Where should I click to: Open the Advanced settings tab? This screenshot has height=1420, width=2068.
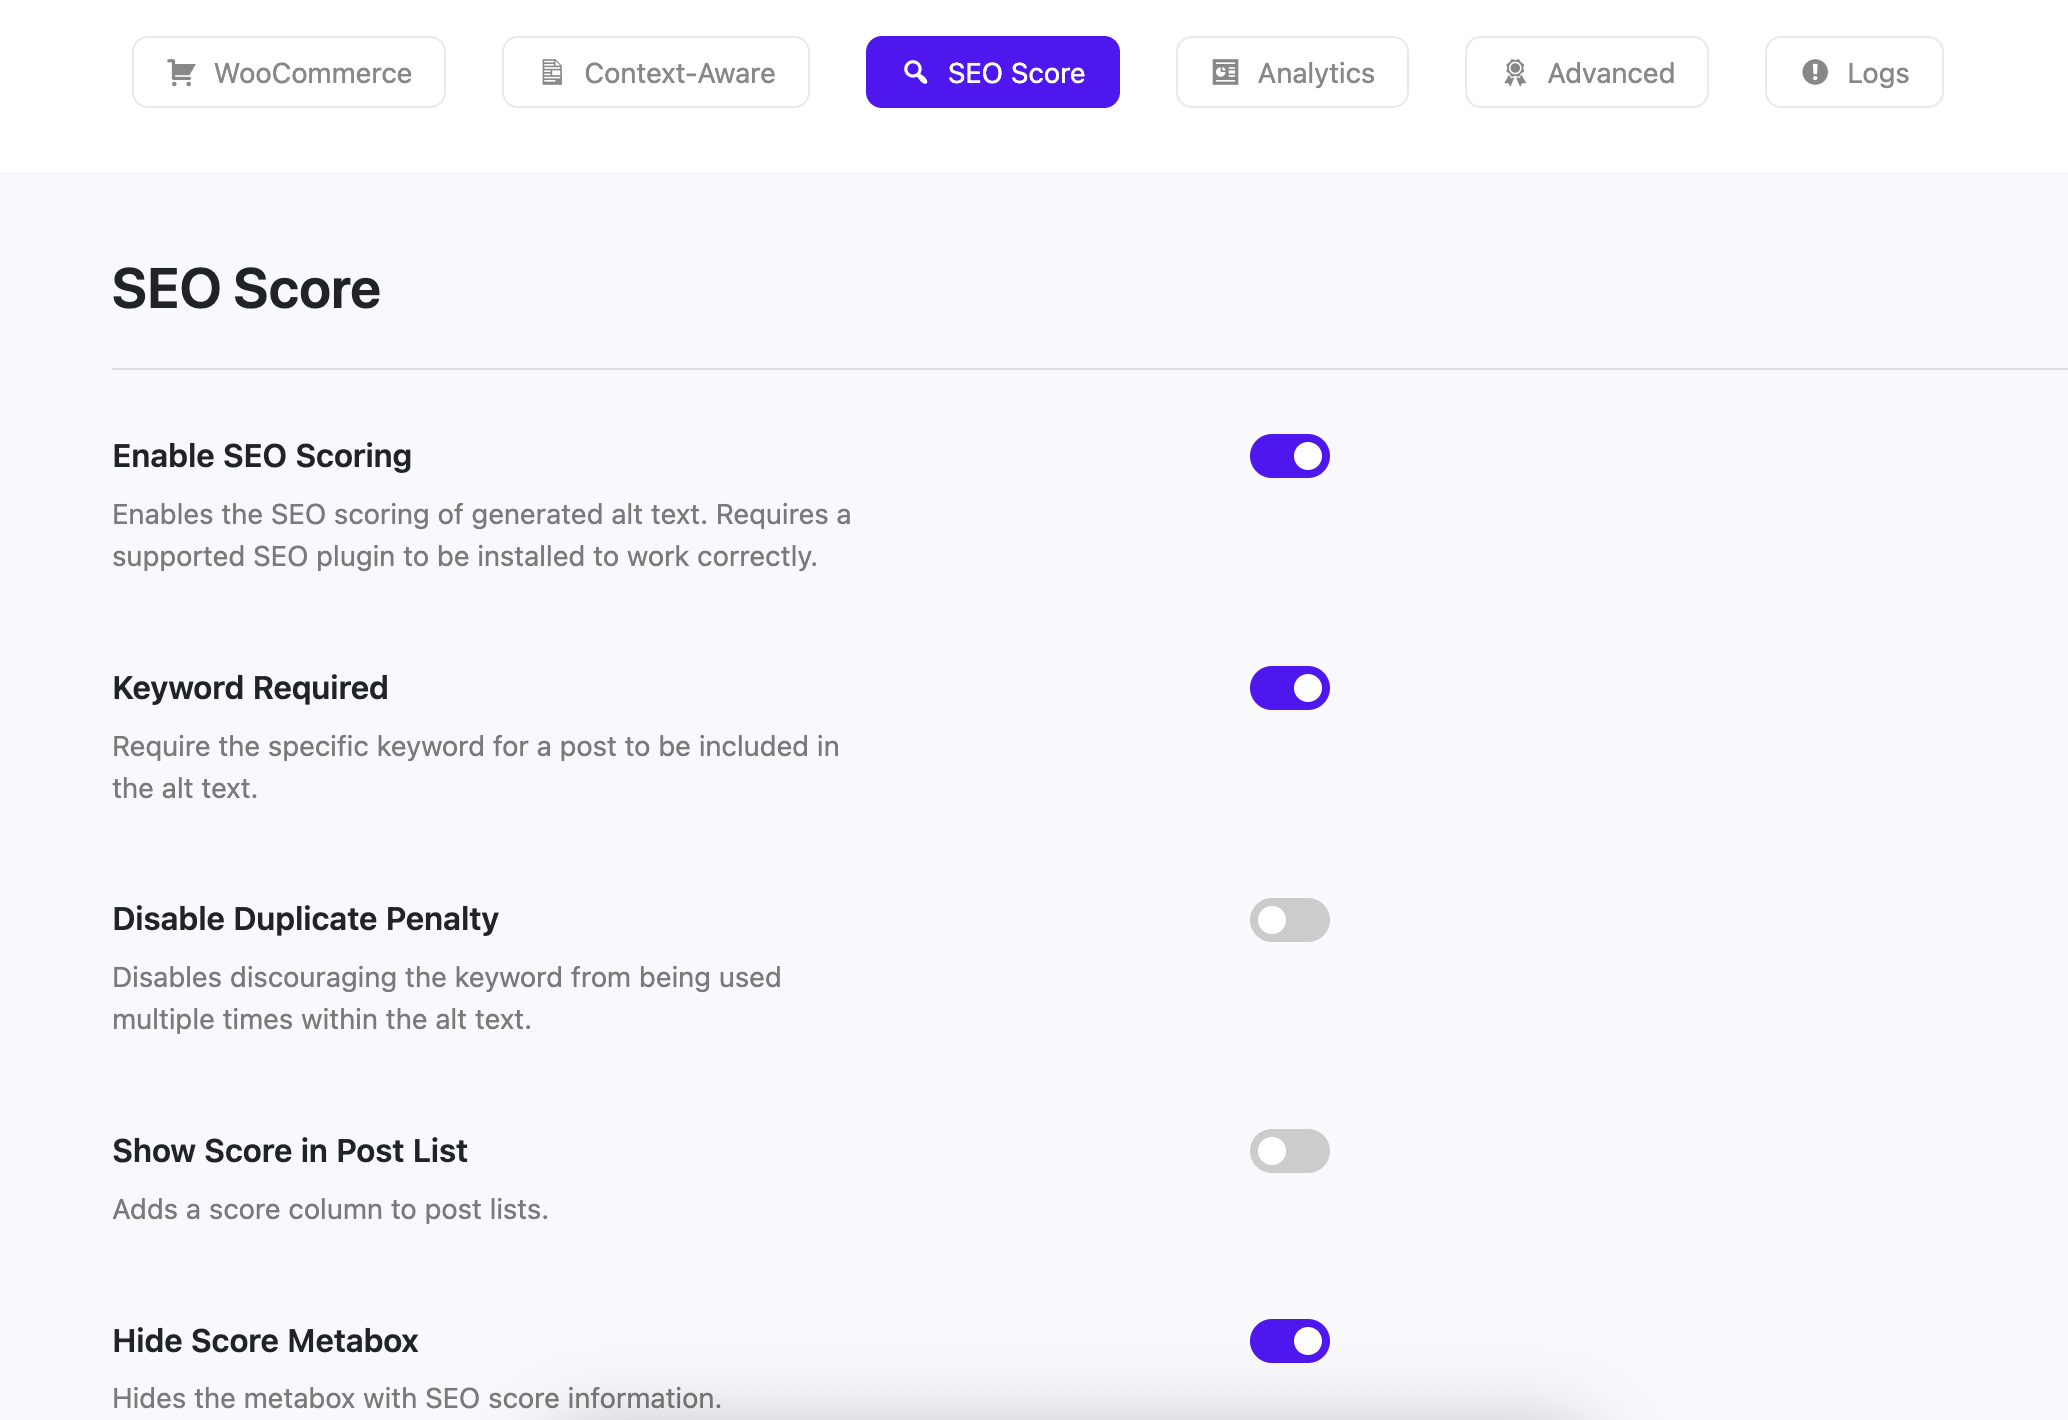tap(1586, 72)
